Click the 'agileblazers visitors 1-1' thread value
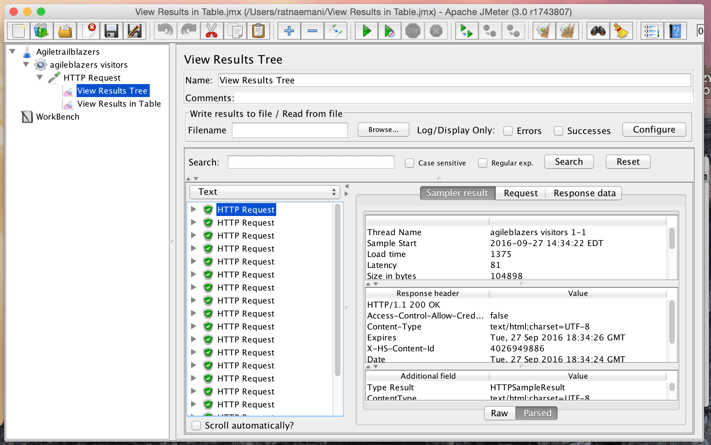Viewport: 711px width, 445px height. [x=538, y=232]
